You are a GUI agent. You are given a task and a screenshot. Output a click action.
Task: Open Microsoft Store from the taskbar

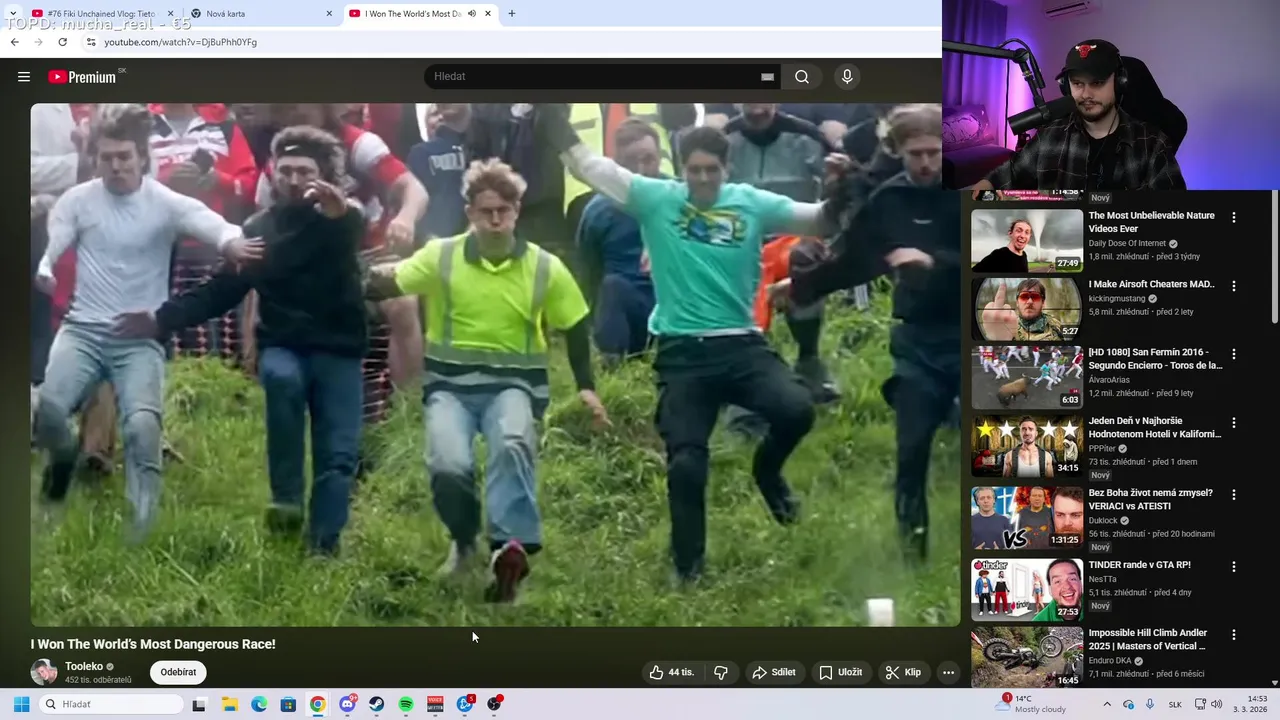click(x=288, y=704)
